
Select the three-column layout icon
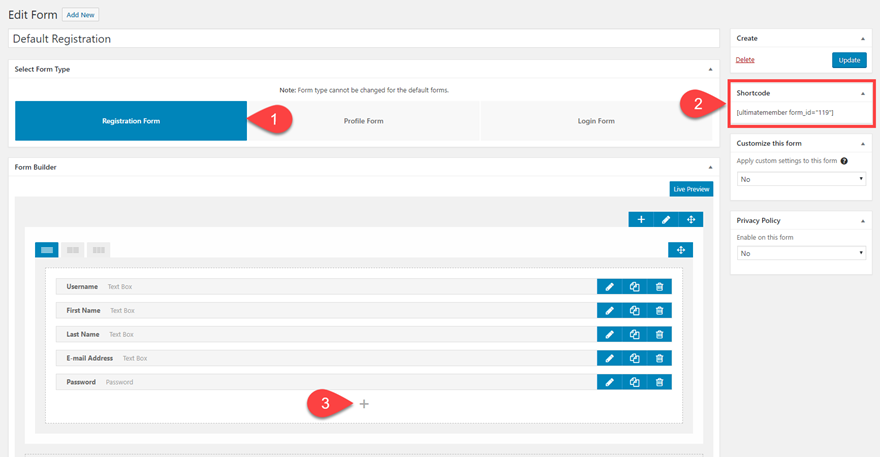pos(99,250)
